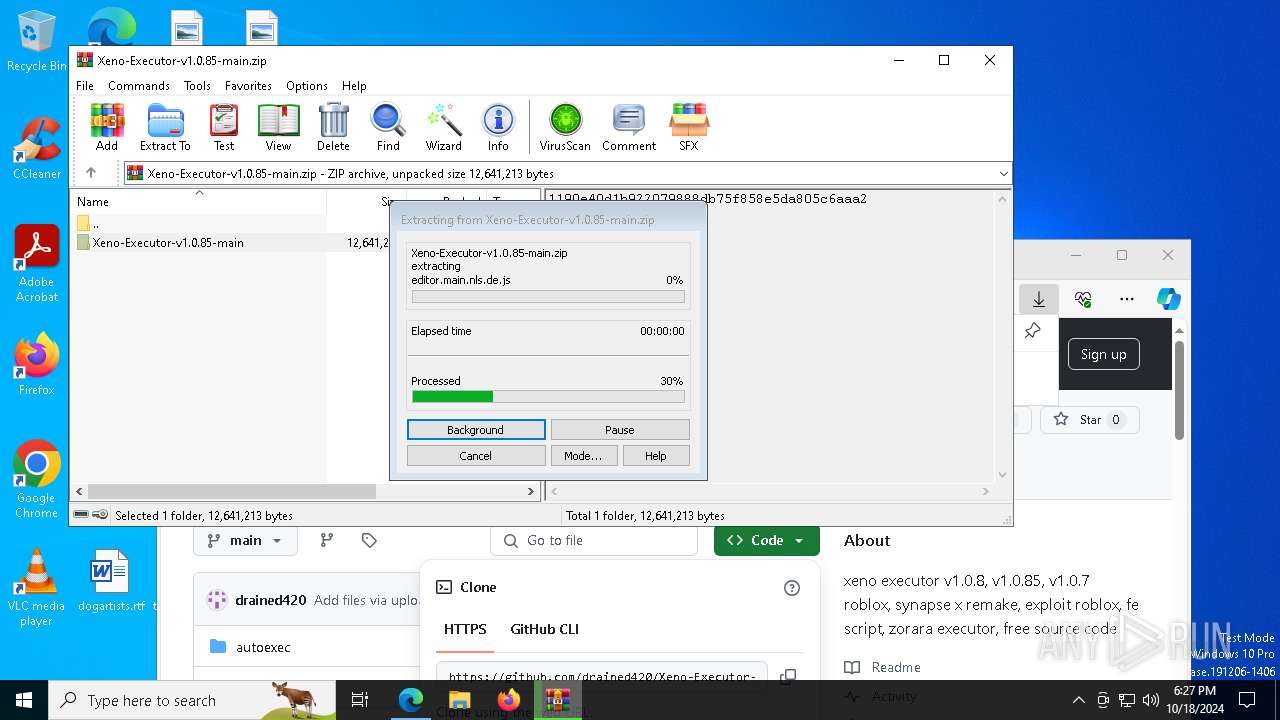Viewport: 1280px width, 720px height.
Task: Click the Background button in extraction dialog
Action: (x=476, y=430)
